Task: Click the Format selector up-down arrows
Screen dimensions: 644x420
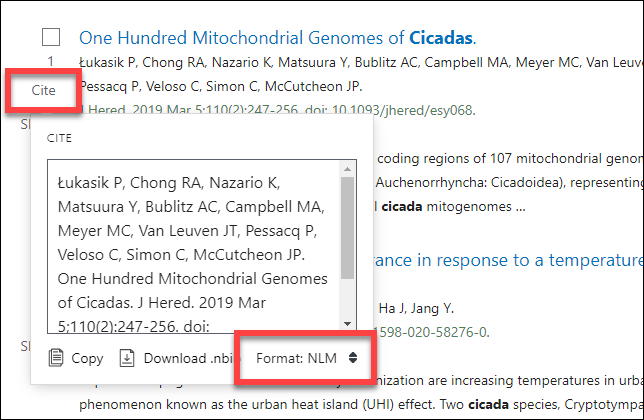Action: tap(353, 358)
